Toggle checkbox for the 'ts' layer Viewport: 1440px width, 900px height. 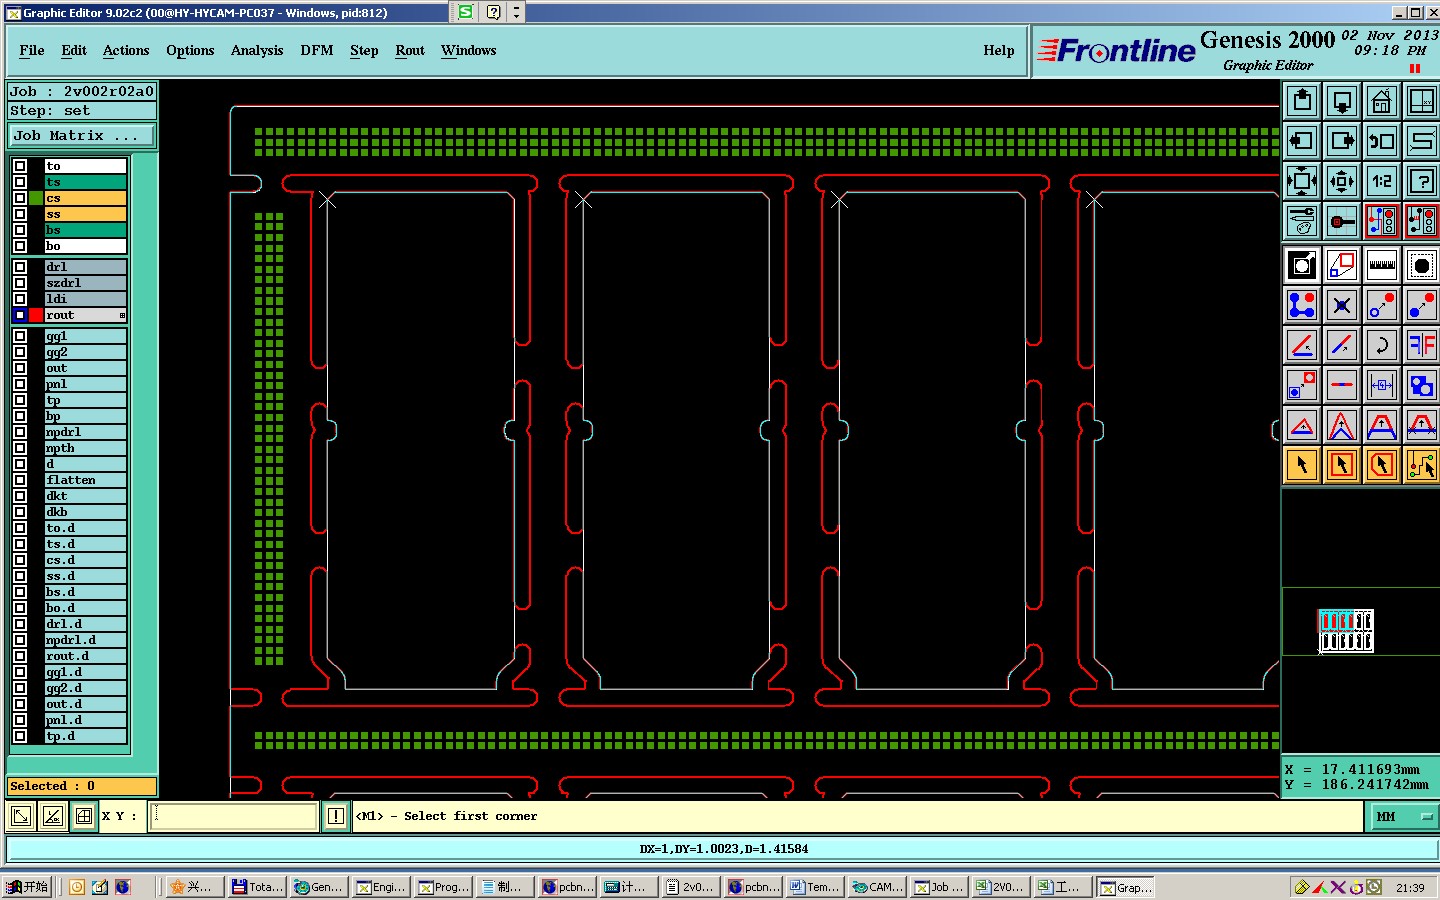(20, 182)
